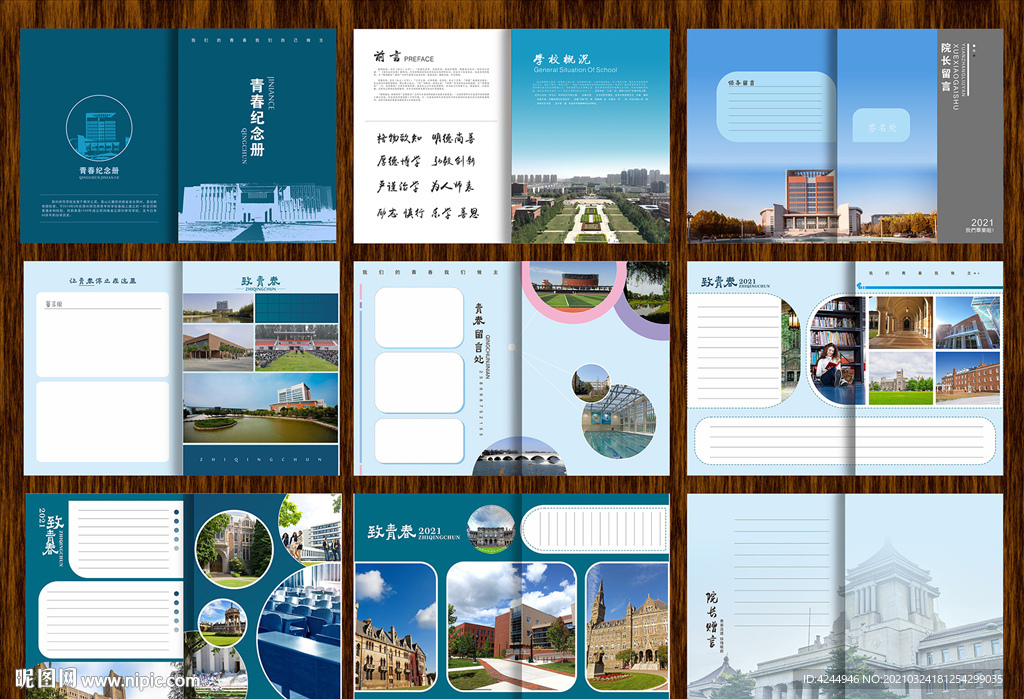
Task: Click the 领导留言 lined message box
Action: click(776, 106)
